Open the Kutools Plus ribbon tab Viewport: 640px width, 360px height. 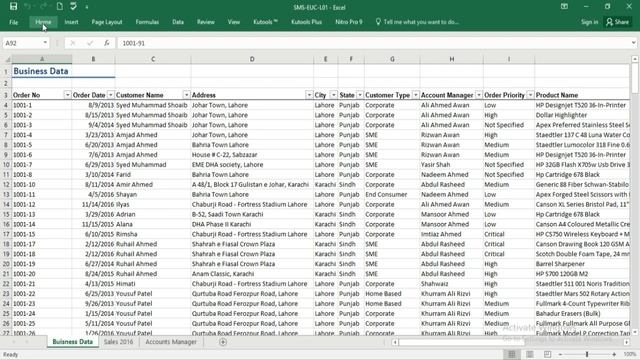point(306,22)
